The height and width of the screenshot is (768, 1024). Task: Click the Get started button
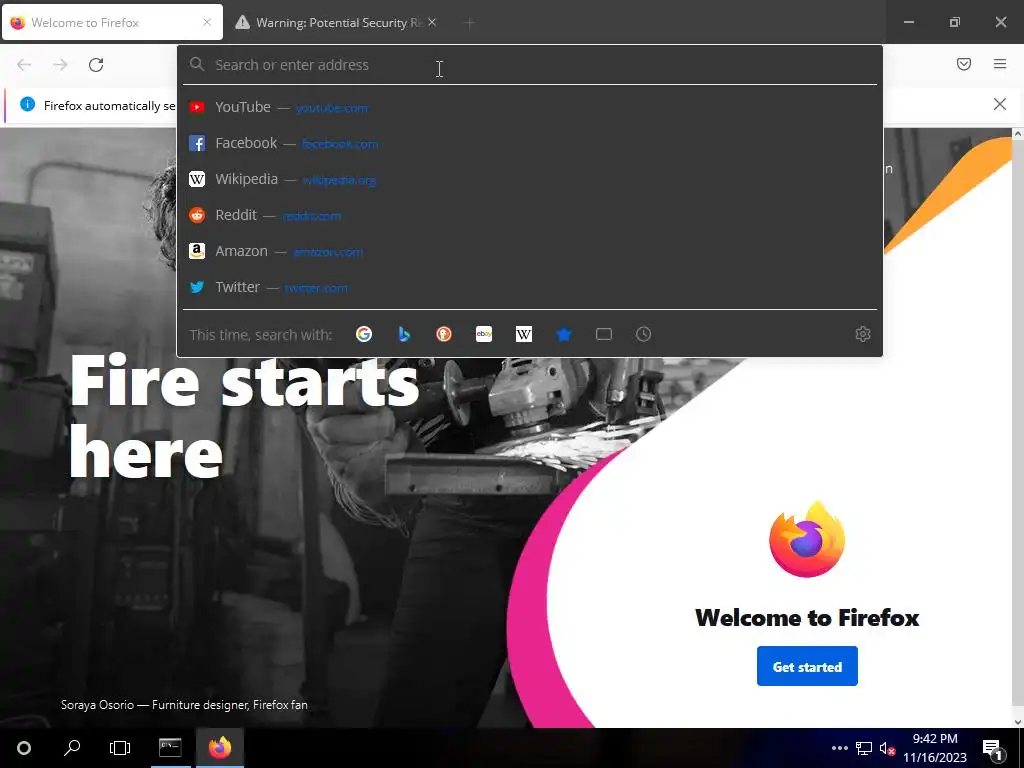coord(807,666)
